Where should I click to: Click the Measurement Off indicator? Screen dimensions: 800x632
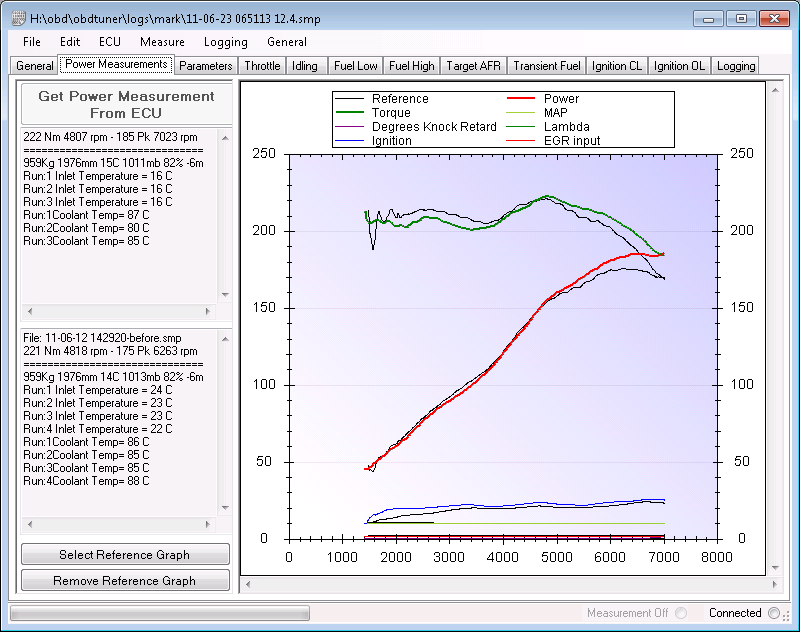point(681,613)
